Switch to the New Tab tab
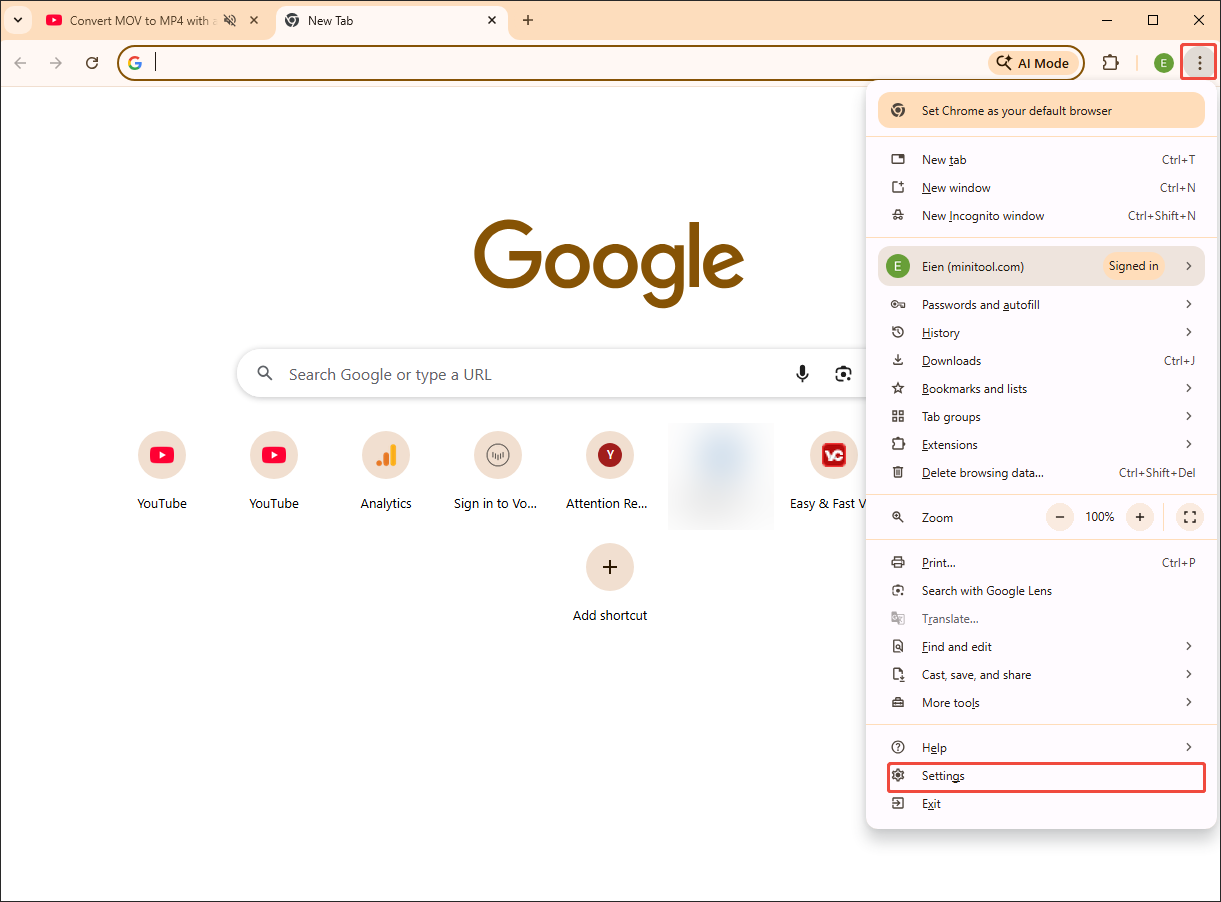This screenshot has height=902, width=1221. [x=390, y=20]
